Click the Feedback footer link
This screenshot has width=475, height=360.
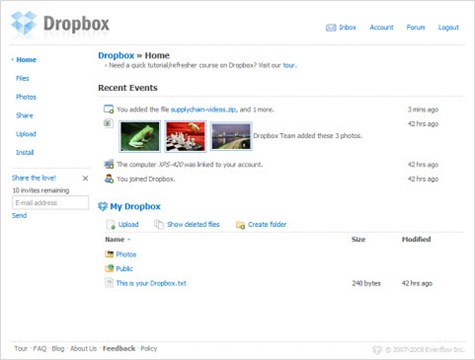pyautogui.click(x=119, y=348)
